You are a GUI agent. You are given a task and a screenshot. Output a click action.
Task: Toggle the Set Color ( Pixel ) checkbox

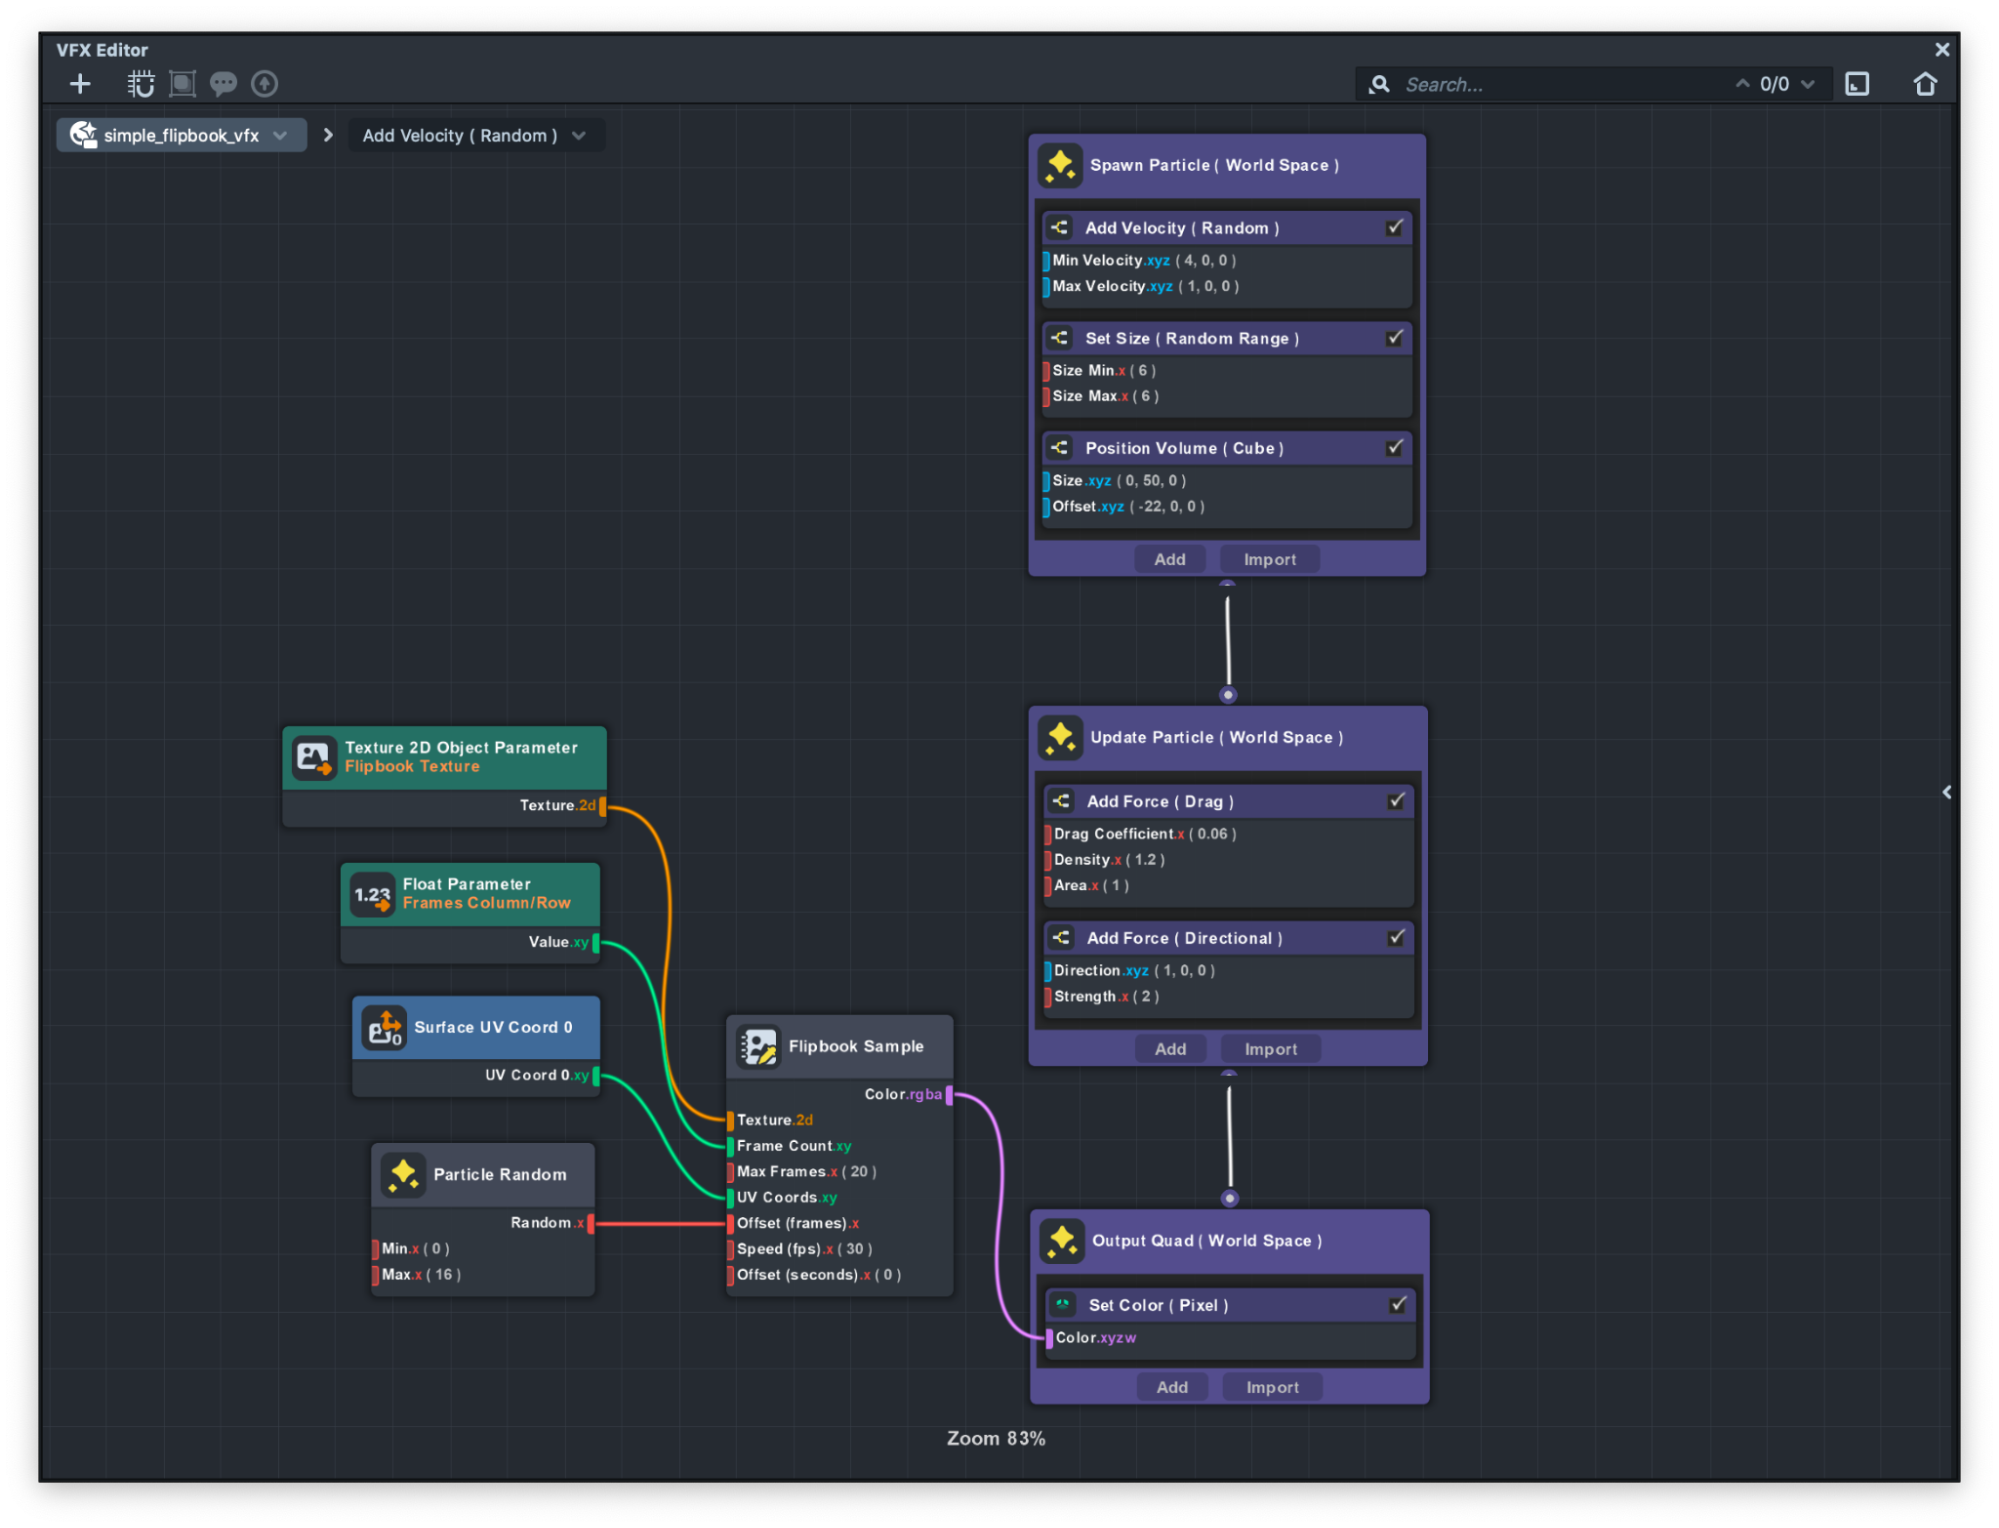tap(1398, 1305)
